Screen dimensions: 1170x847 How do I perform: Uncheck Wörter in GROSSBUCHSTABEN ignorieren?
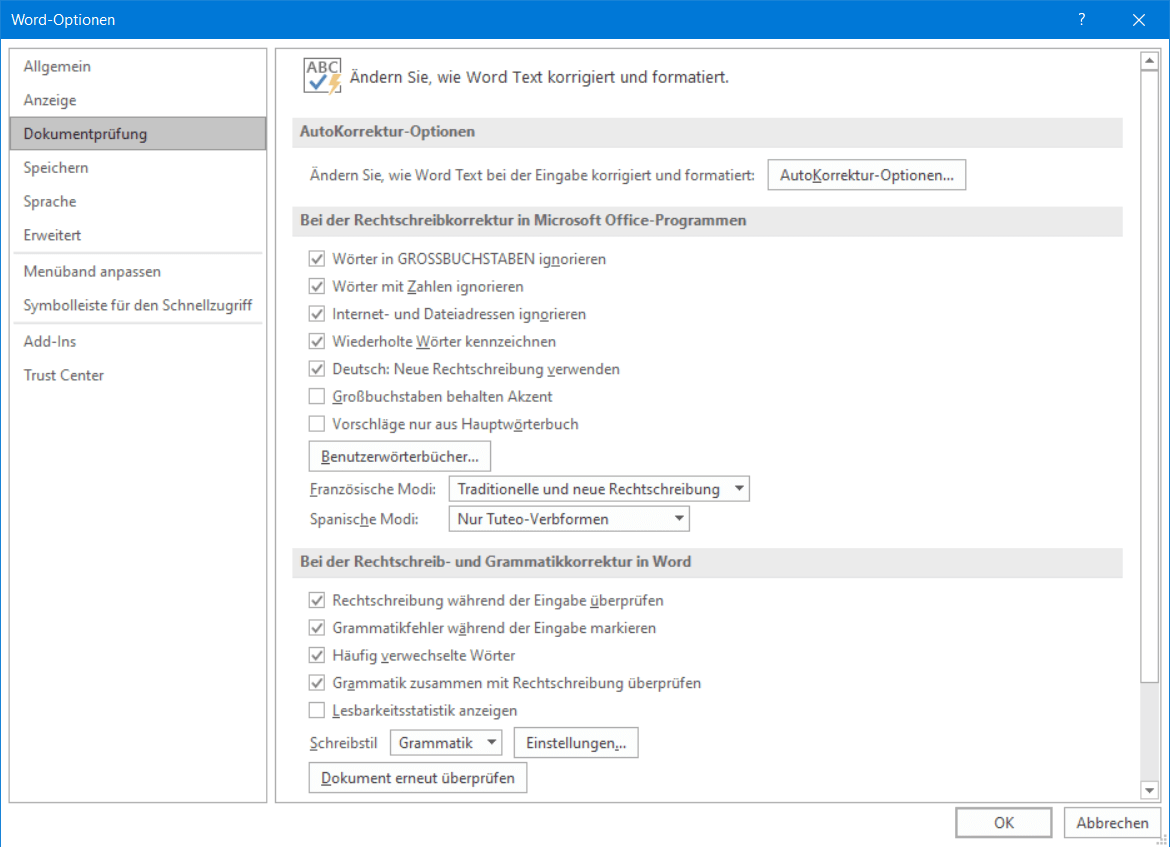tap(317, 259)
